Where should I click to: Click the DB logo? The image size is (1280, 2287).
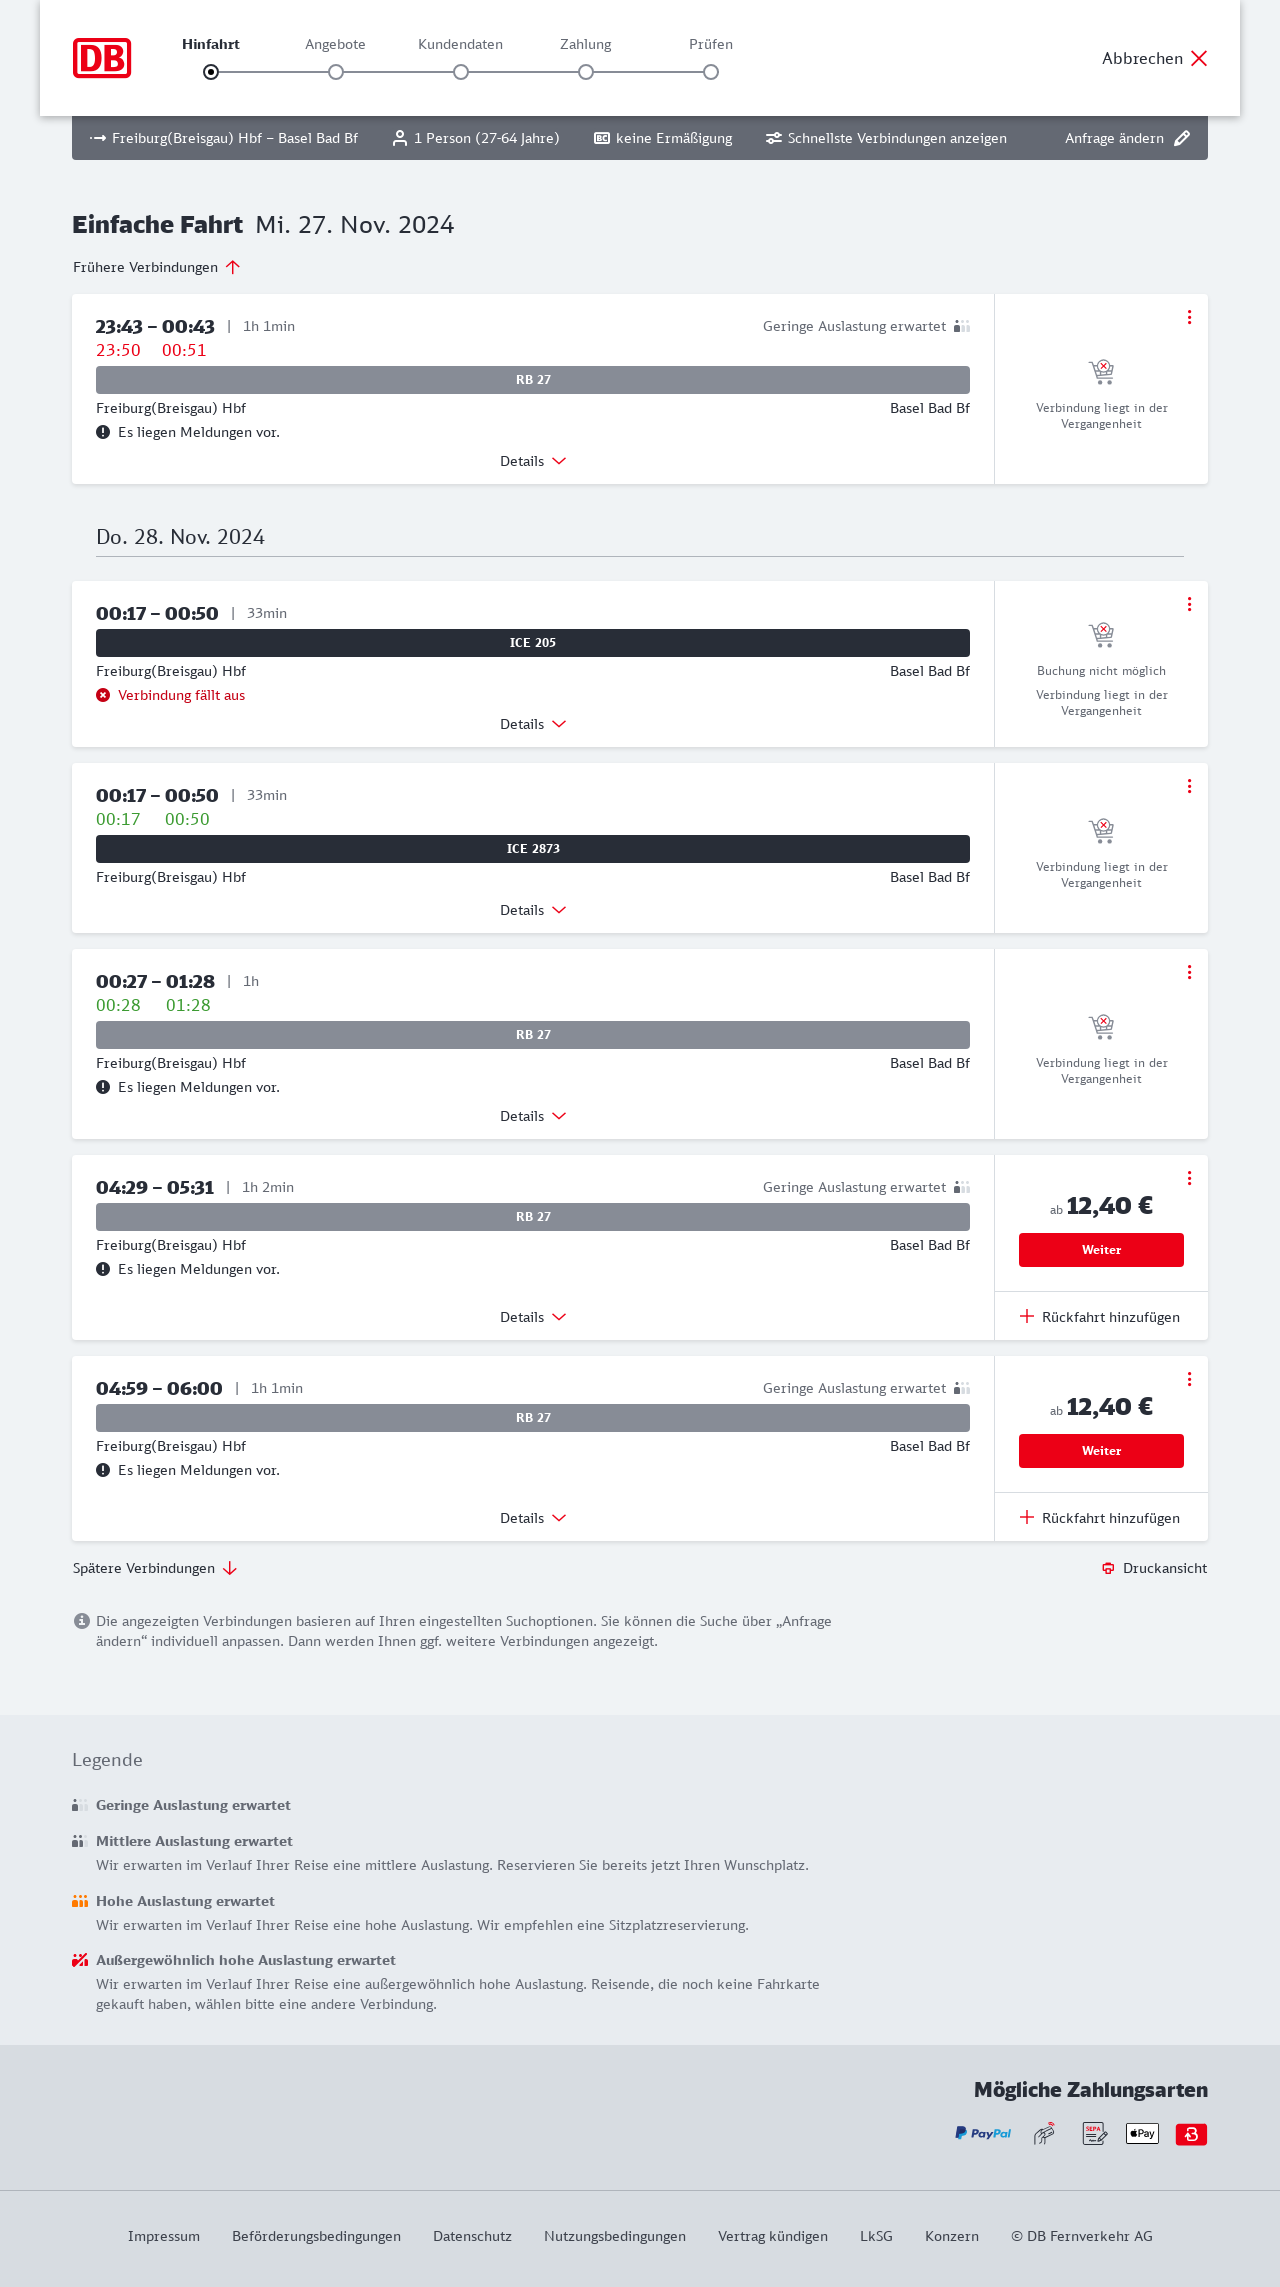pyautogui.click(x=102, y=58)
